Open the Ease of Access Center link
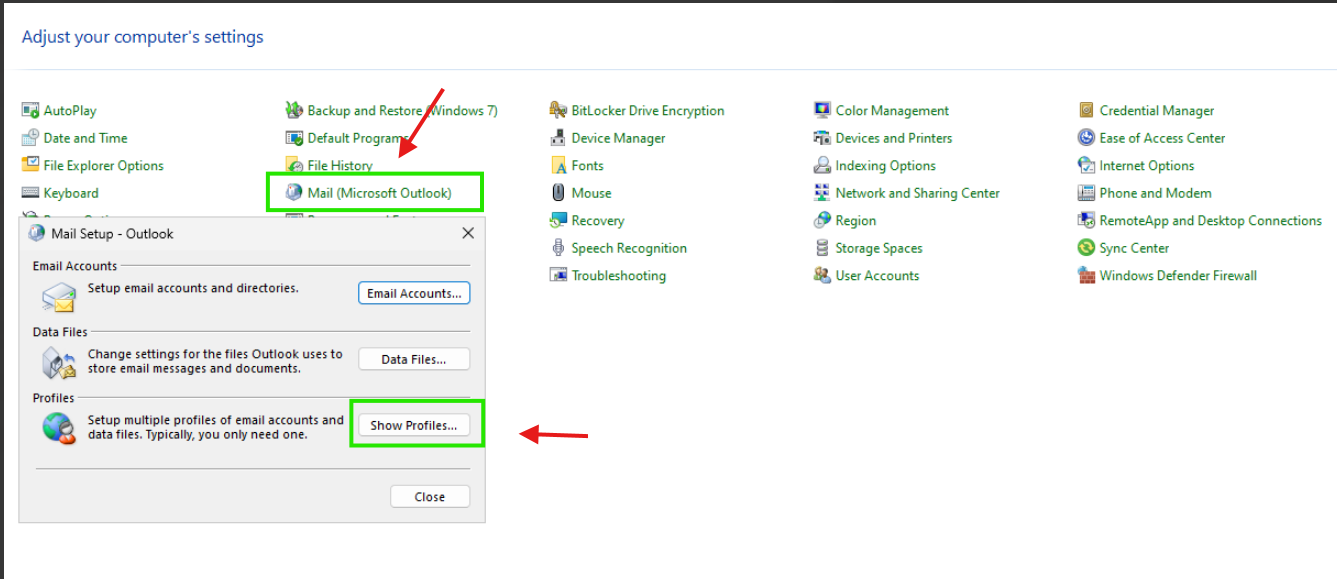 click(1162, 138)
